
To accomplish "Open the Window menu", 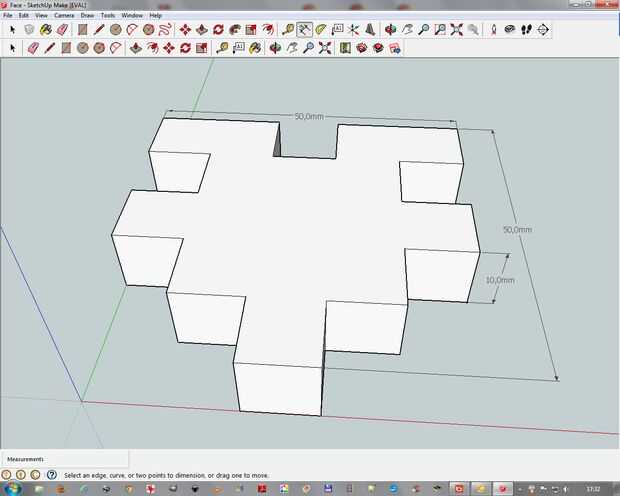I will 131,16.
